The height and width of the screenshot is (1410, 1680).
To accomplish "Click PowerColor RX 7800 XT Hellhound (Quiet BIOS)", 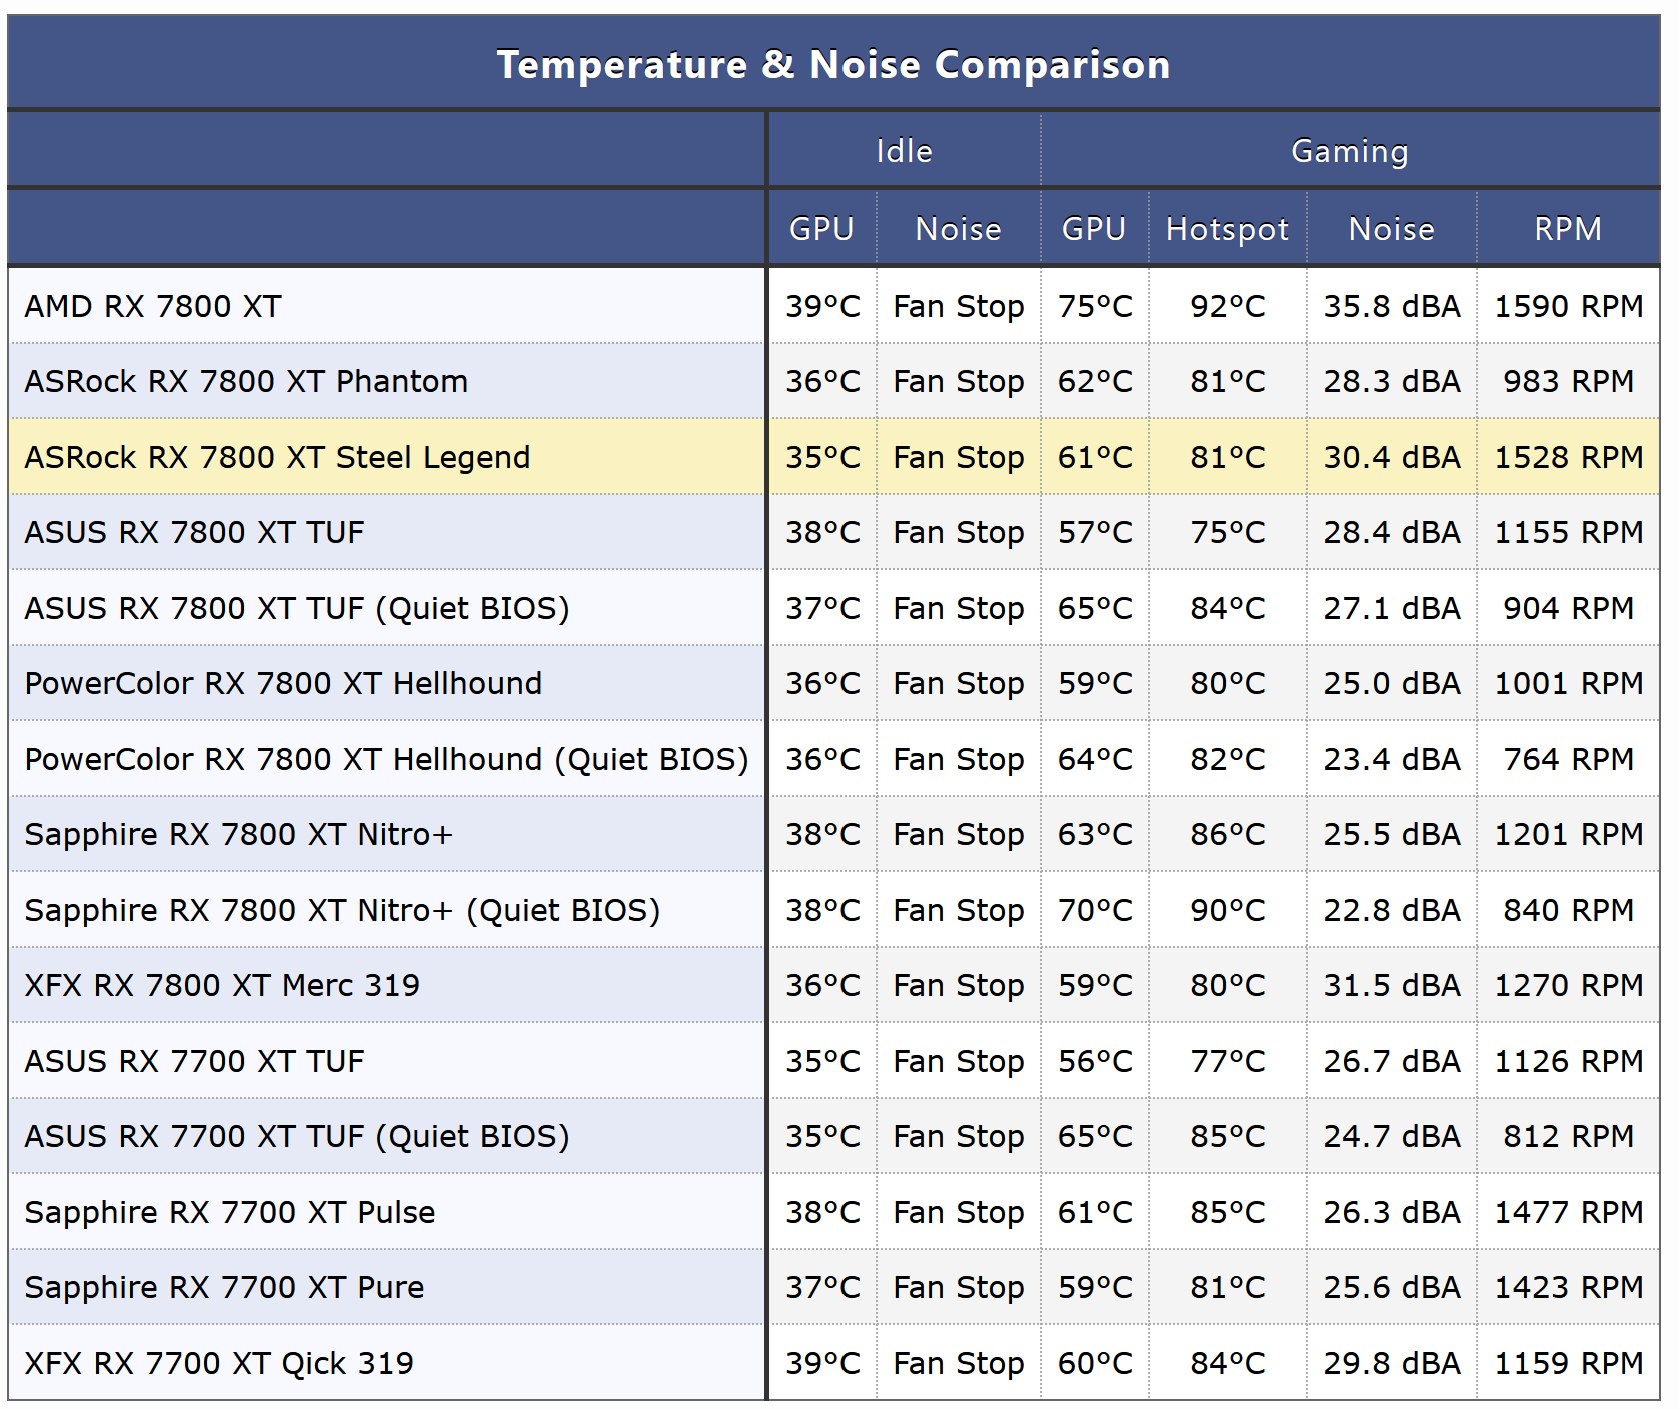I will tap(386, 759).
